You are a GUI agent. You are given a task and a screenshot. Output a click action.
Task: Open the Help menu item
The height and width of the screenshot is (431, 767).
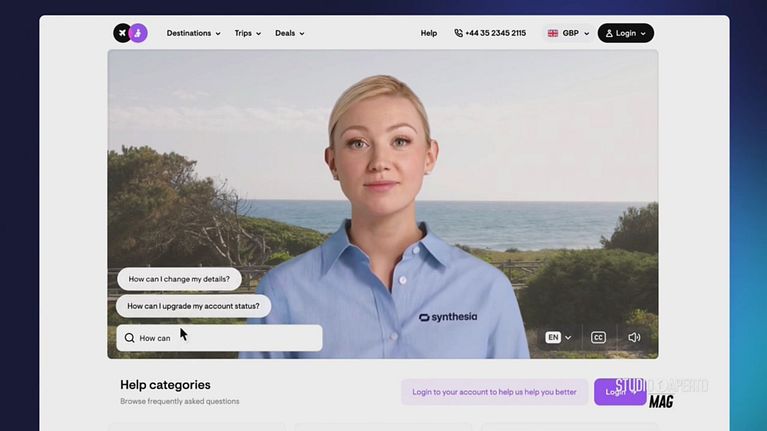coord(428,33)
